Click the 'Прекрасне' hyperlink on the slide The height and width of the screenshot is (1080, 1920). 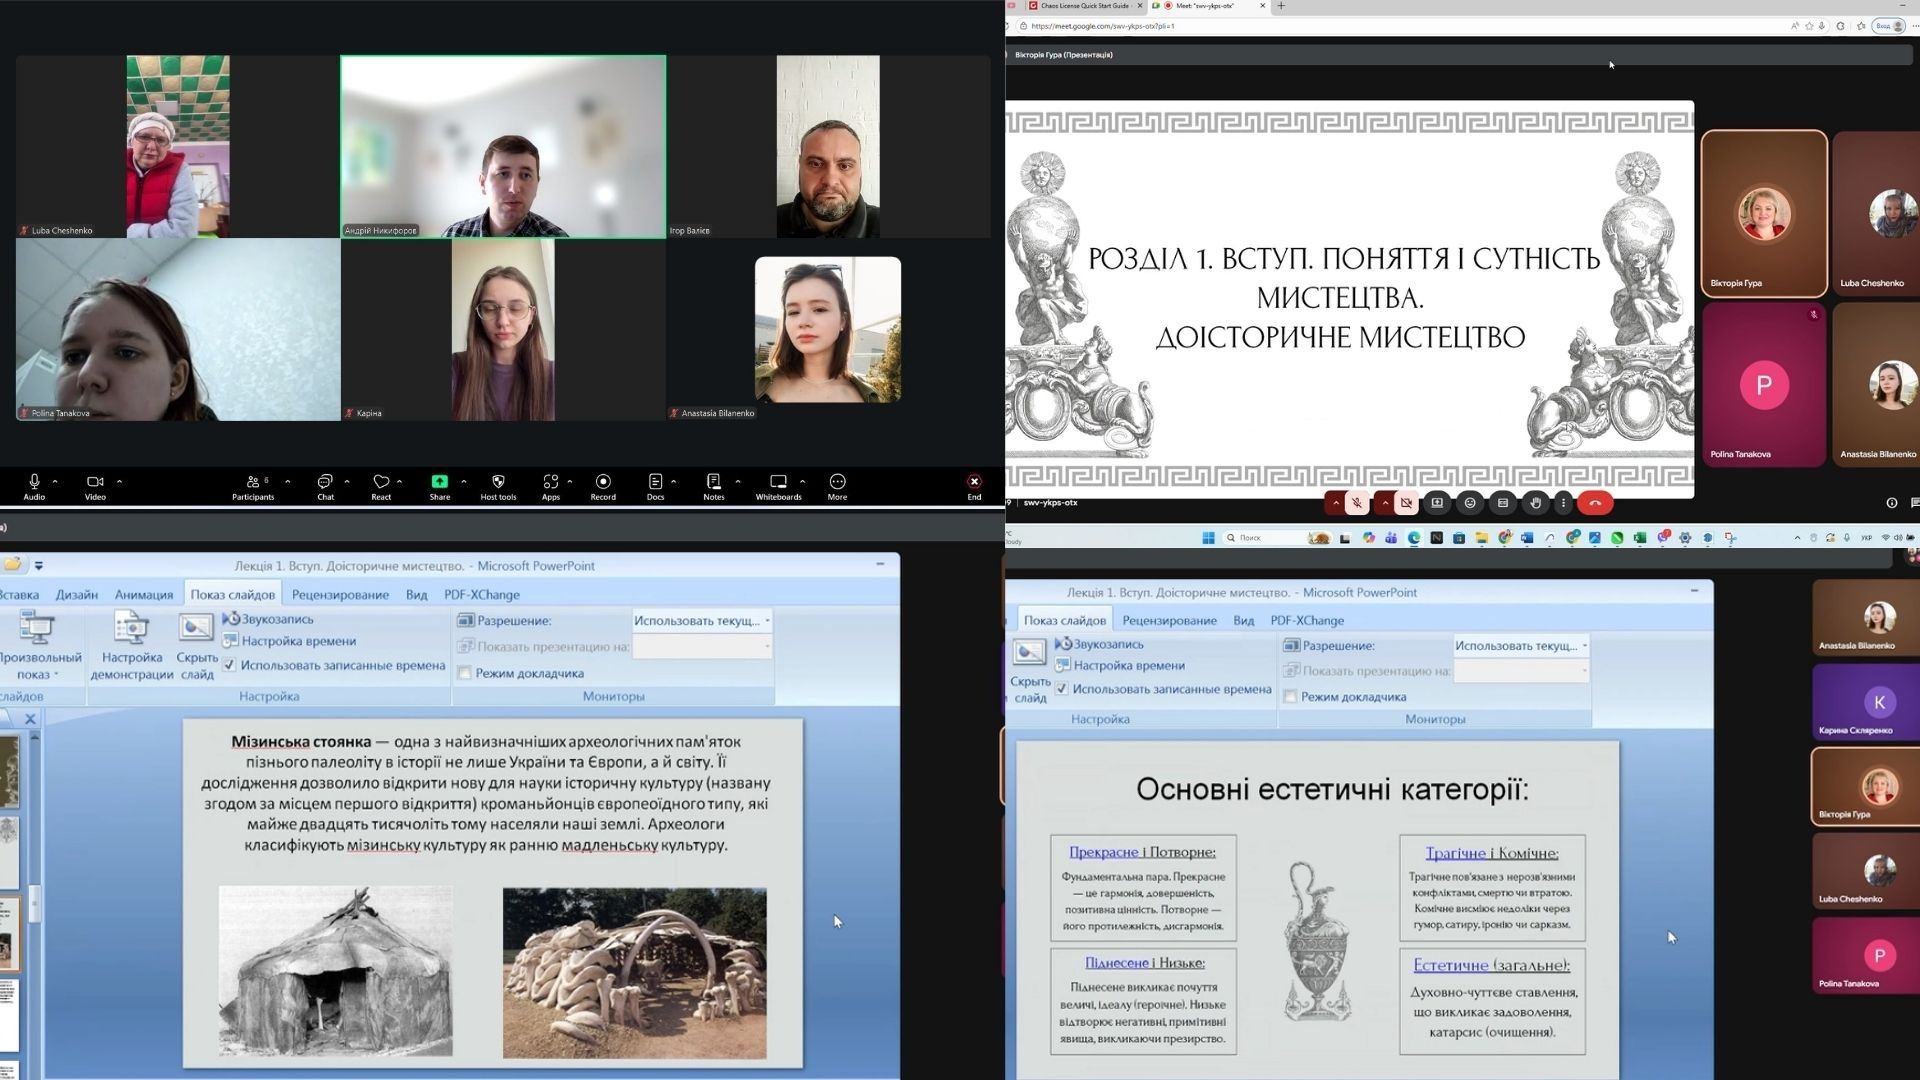[x=1103, y=852]
